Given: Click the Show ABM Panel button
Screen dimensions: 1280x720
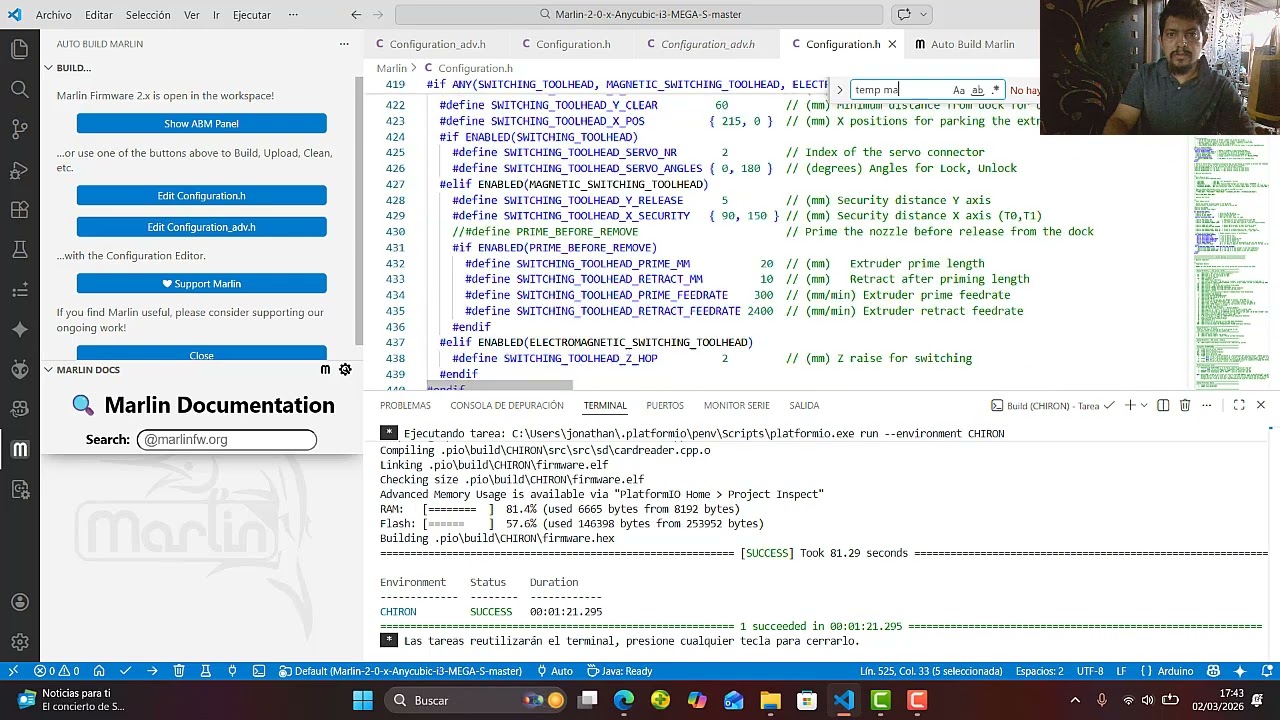Looking at the screenshot, I should (202, 124).
